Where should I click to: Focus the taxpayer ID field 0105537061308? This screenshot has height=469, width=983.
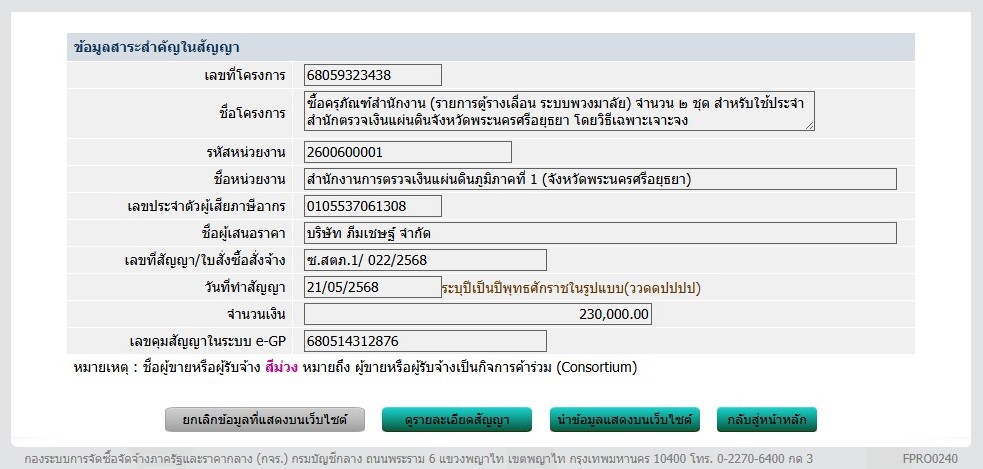[x=372, y=206]
